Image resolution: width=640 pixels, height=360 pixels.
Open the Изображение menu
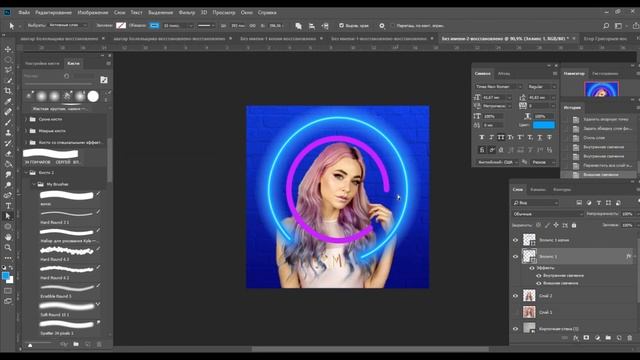coord(93,13)
